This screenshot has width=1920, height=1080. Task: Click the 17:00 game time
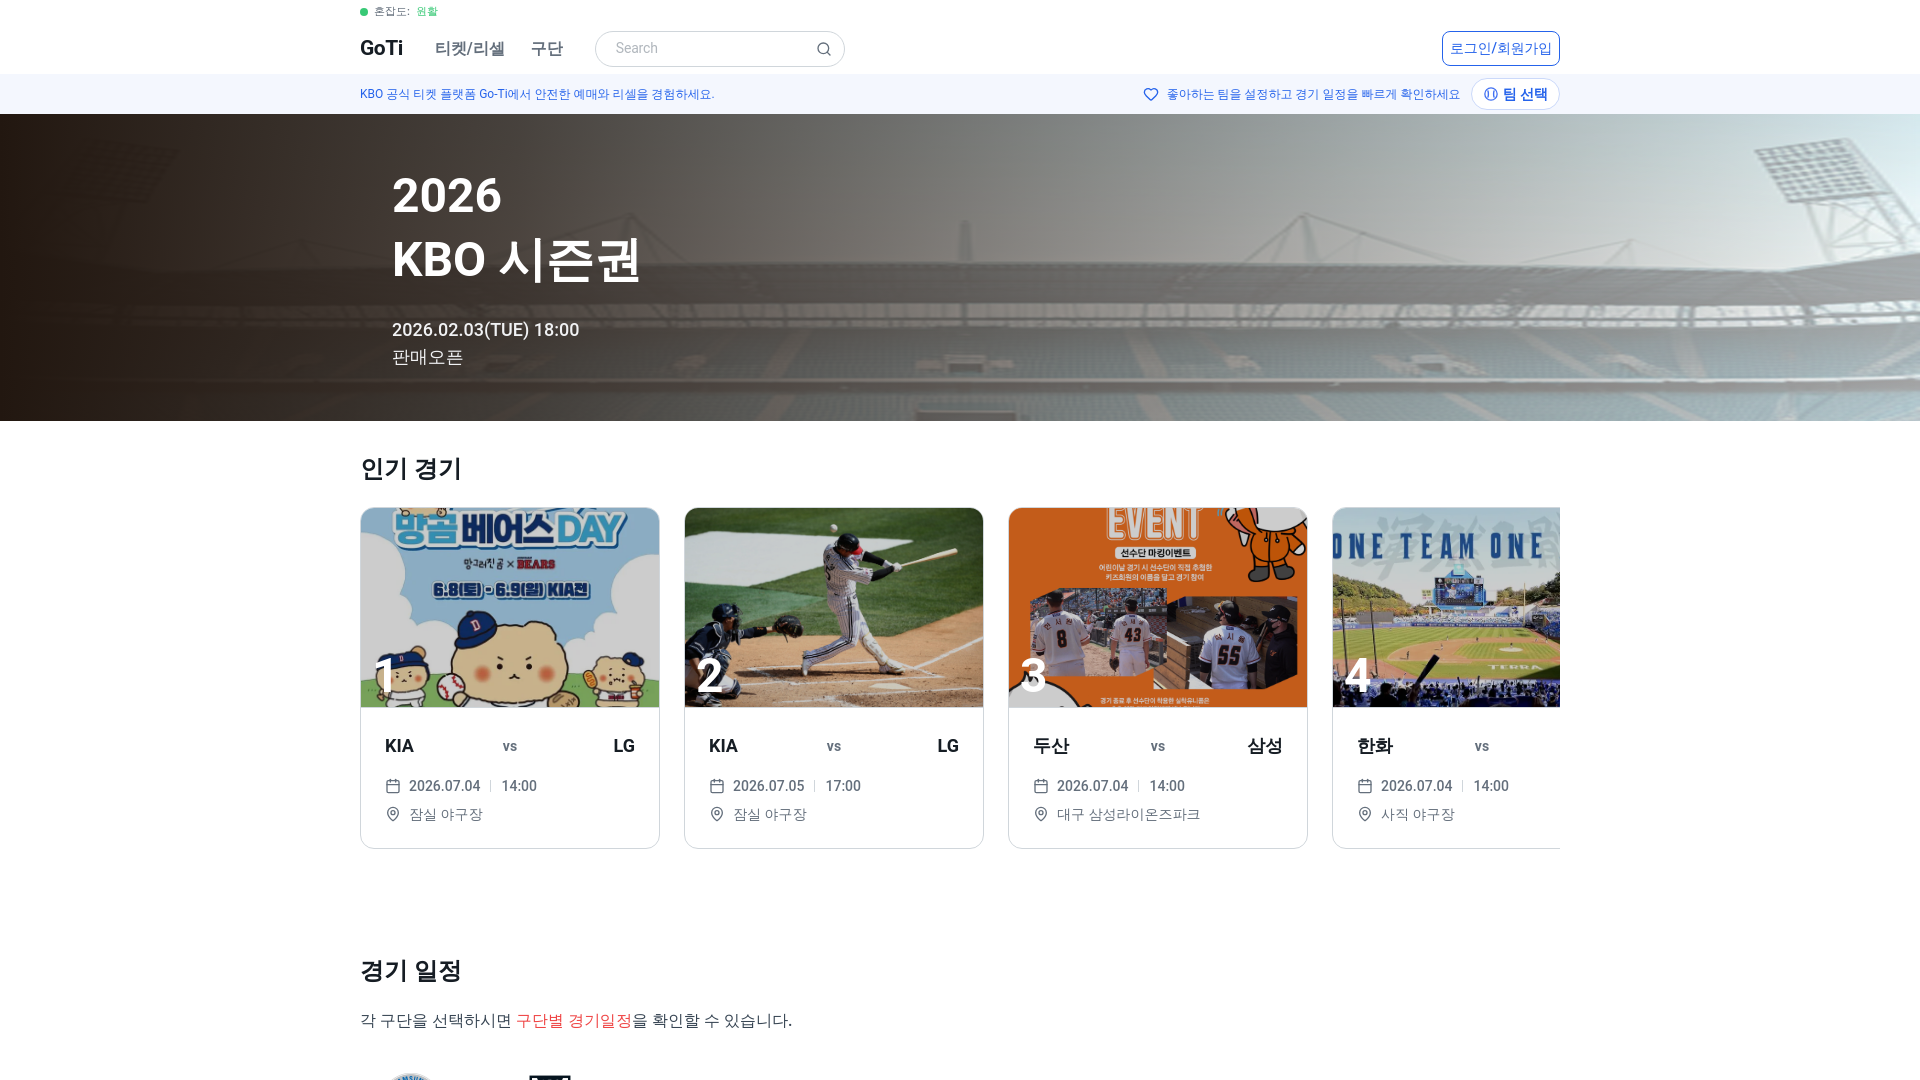tap(843, 786)
